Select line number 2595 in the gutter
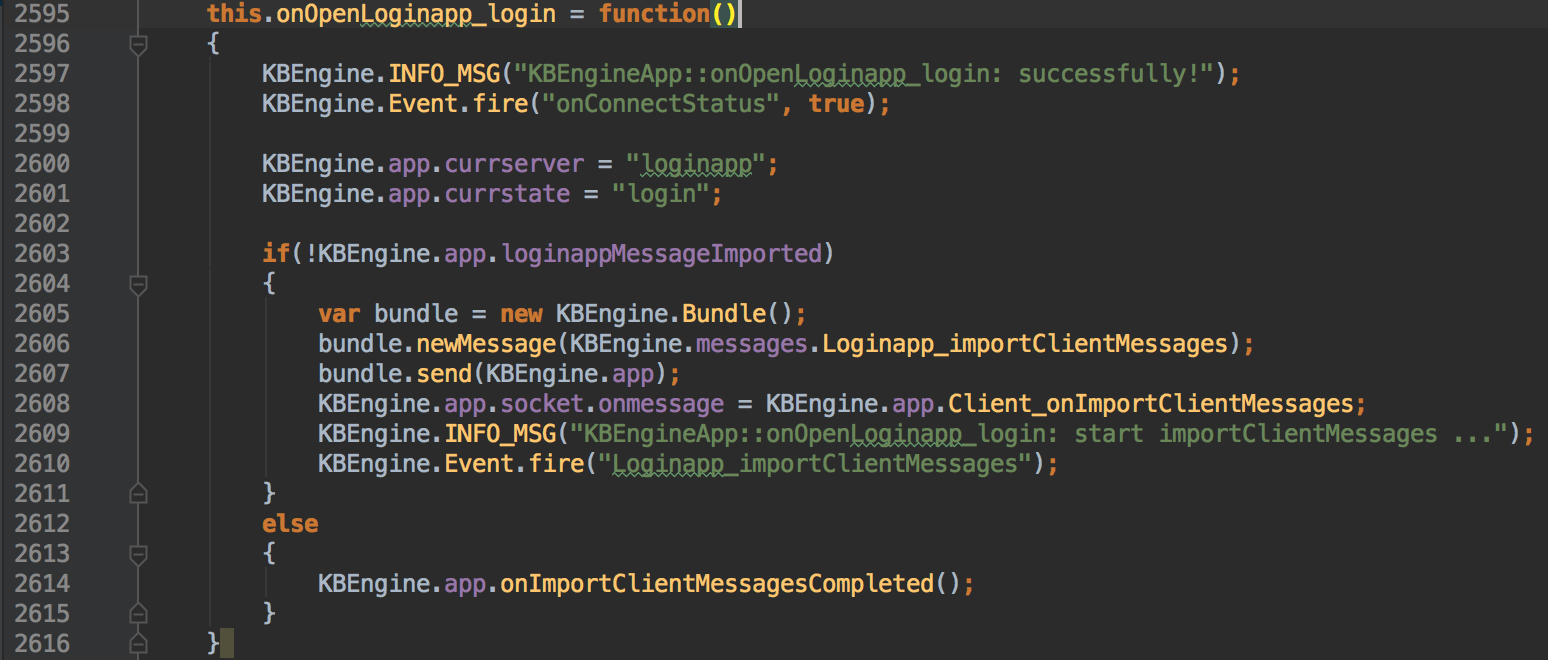Screen dimensions: 1548x660 pyautogui.click(x=41, y=13)
